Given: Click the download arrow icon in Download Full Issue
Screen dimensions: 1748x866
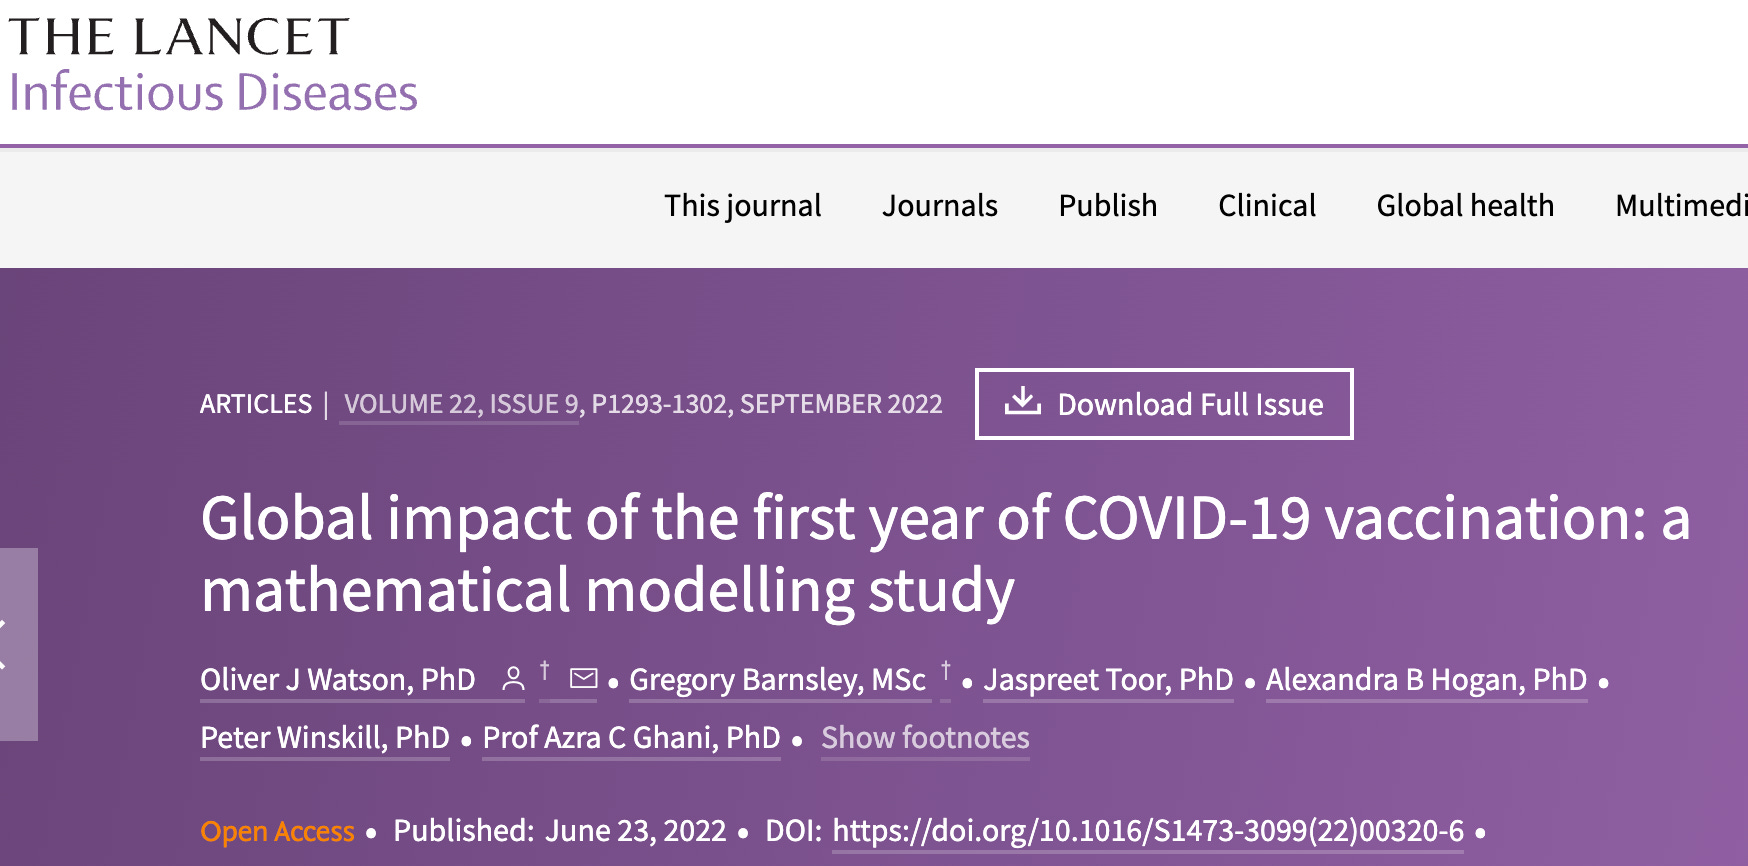Looking at the screenshot, I should tap(1022, 402).
